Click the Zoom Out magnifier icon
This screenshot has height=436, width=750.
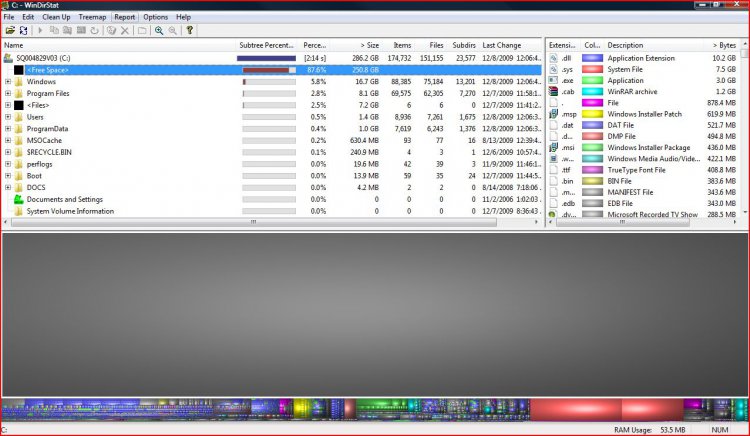point(172,31)
